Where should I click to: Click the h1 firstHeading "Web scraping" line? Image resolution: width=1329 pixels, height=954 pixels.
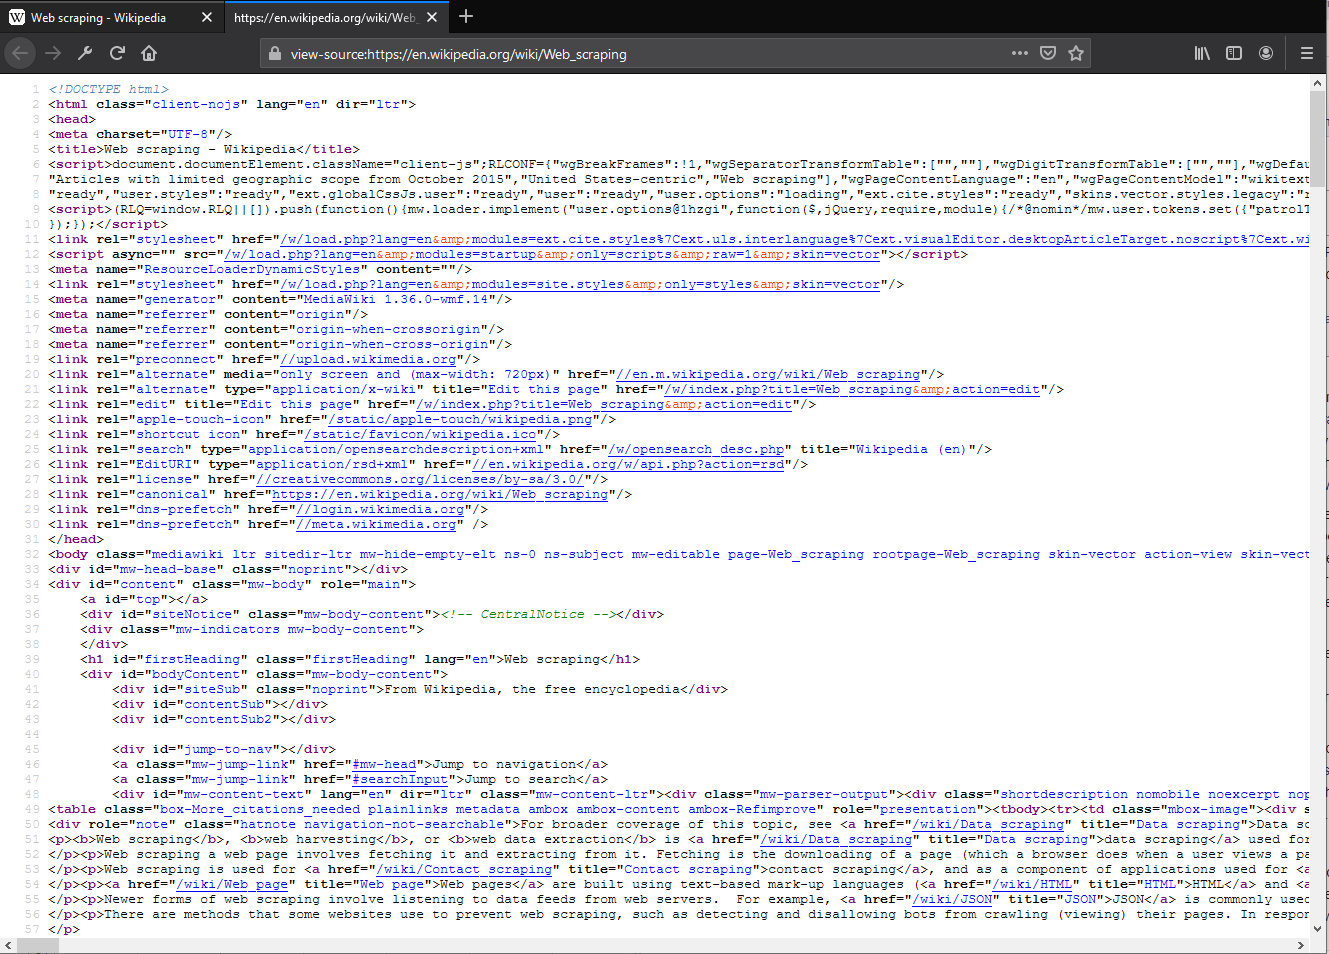360,659
